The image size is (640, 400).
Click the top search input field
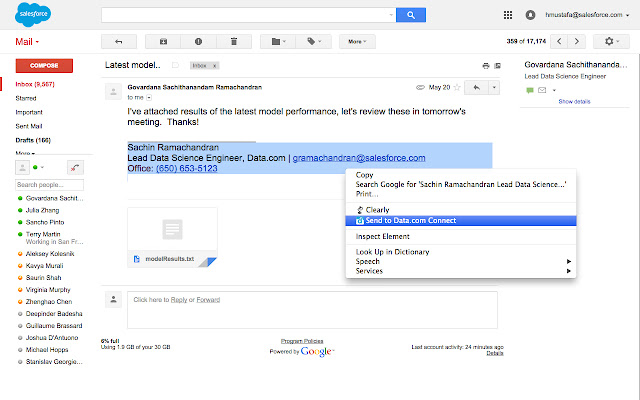(249, 15)
